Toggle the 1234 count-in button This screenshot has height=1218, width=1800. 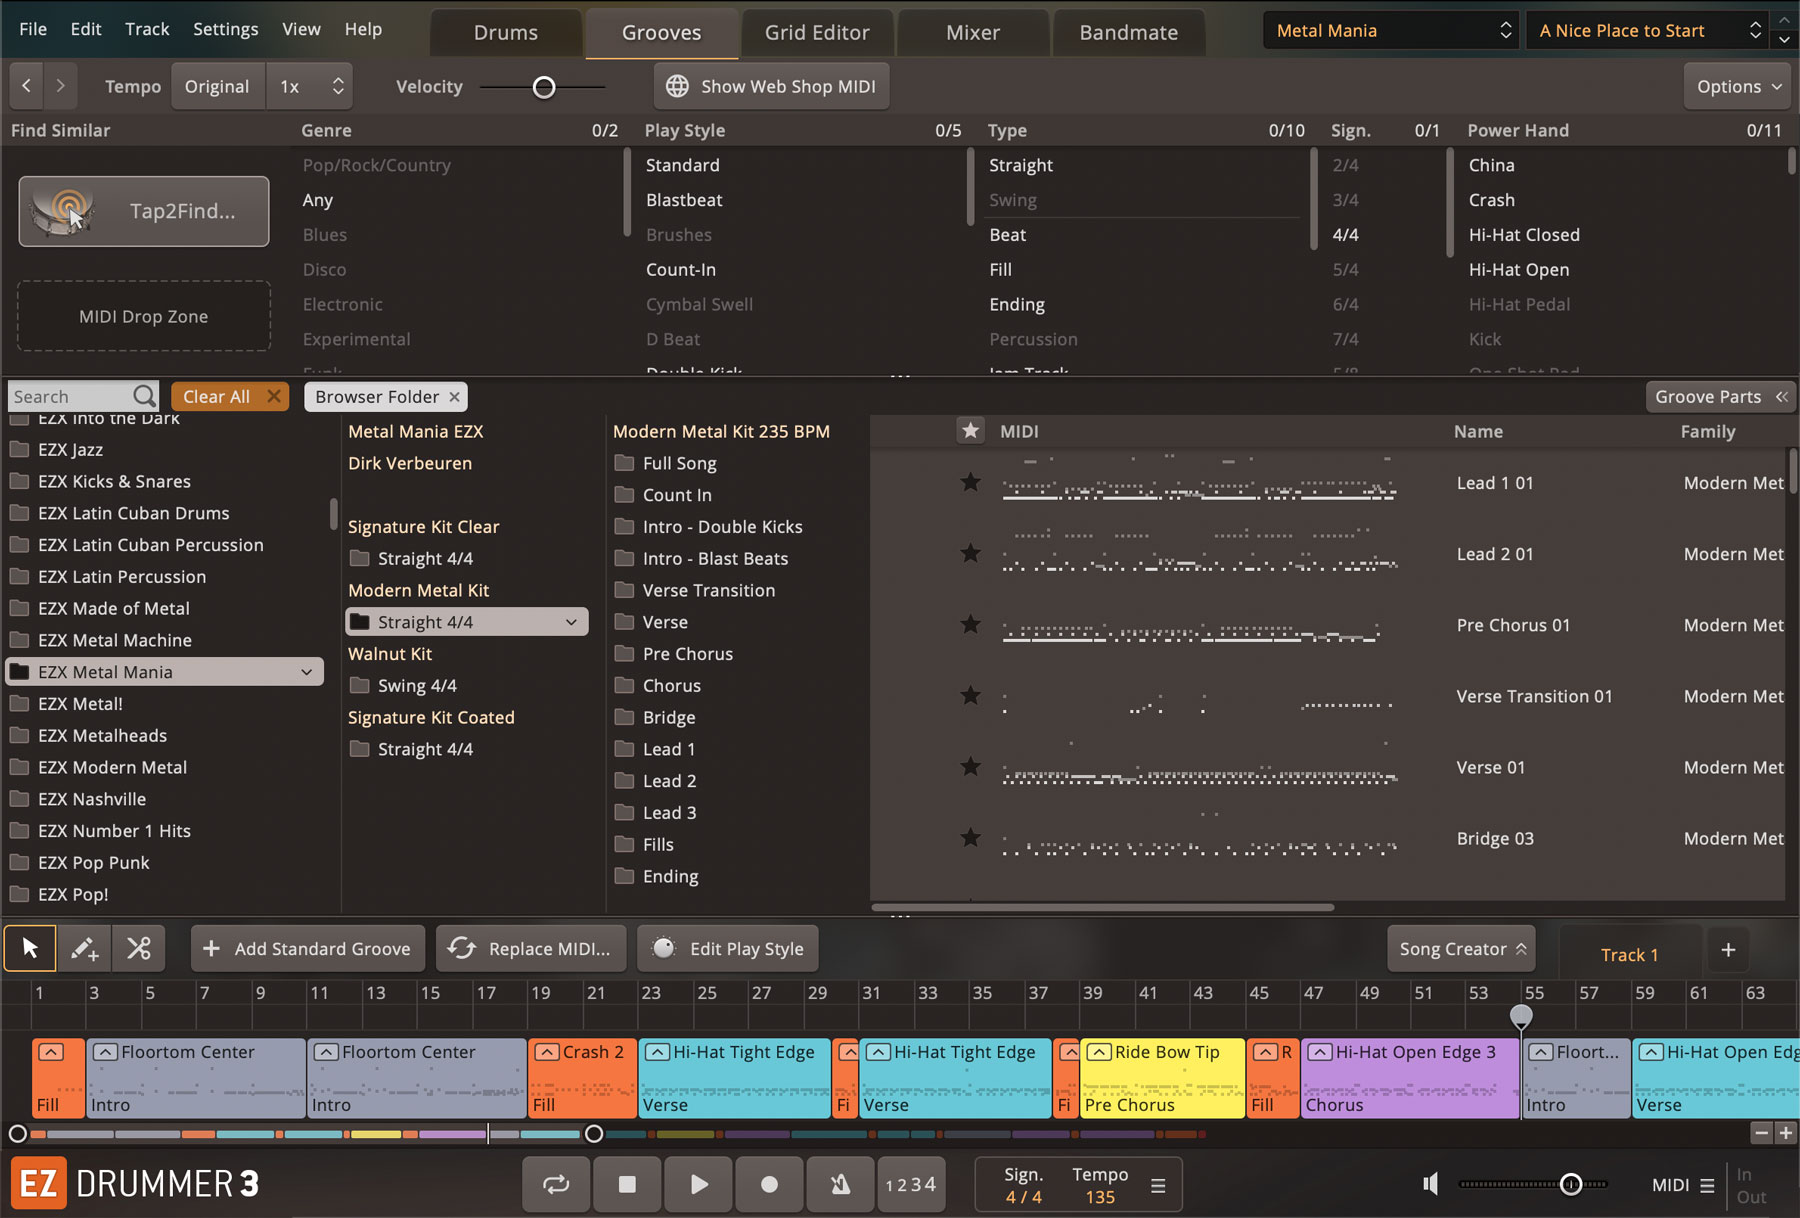911,1185
